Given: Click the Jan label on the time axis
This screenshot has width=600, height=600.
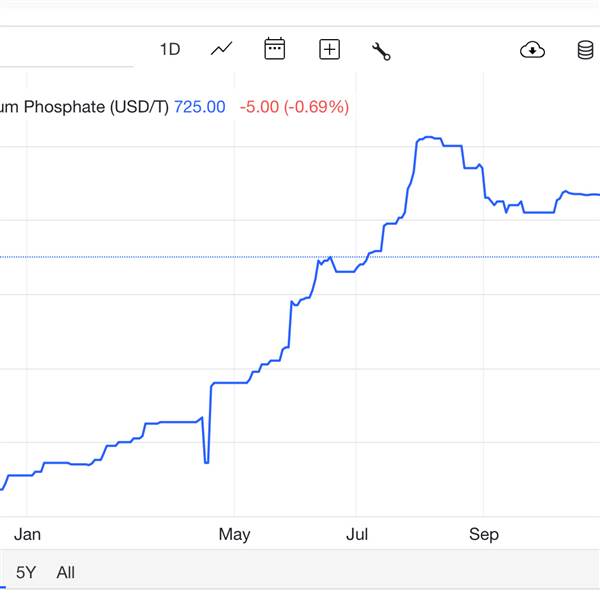Looking at the screenshot, I should [x=28, y=534].
